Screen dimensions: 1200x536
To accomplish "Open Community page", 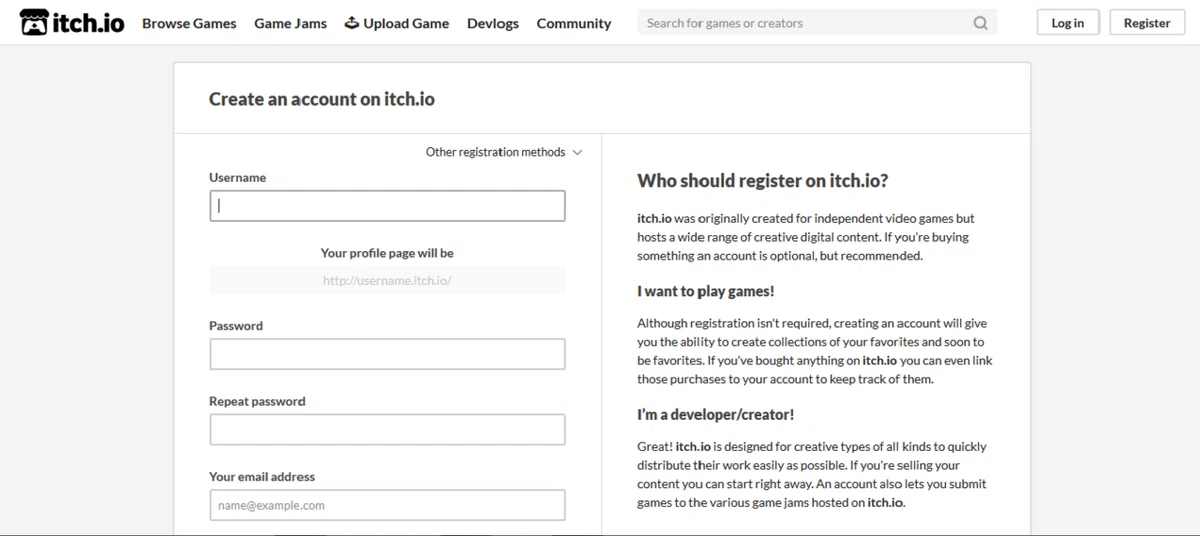I will (573, 23).
